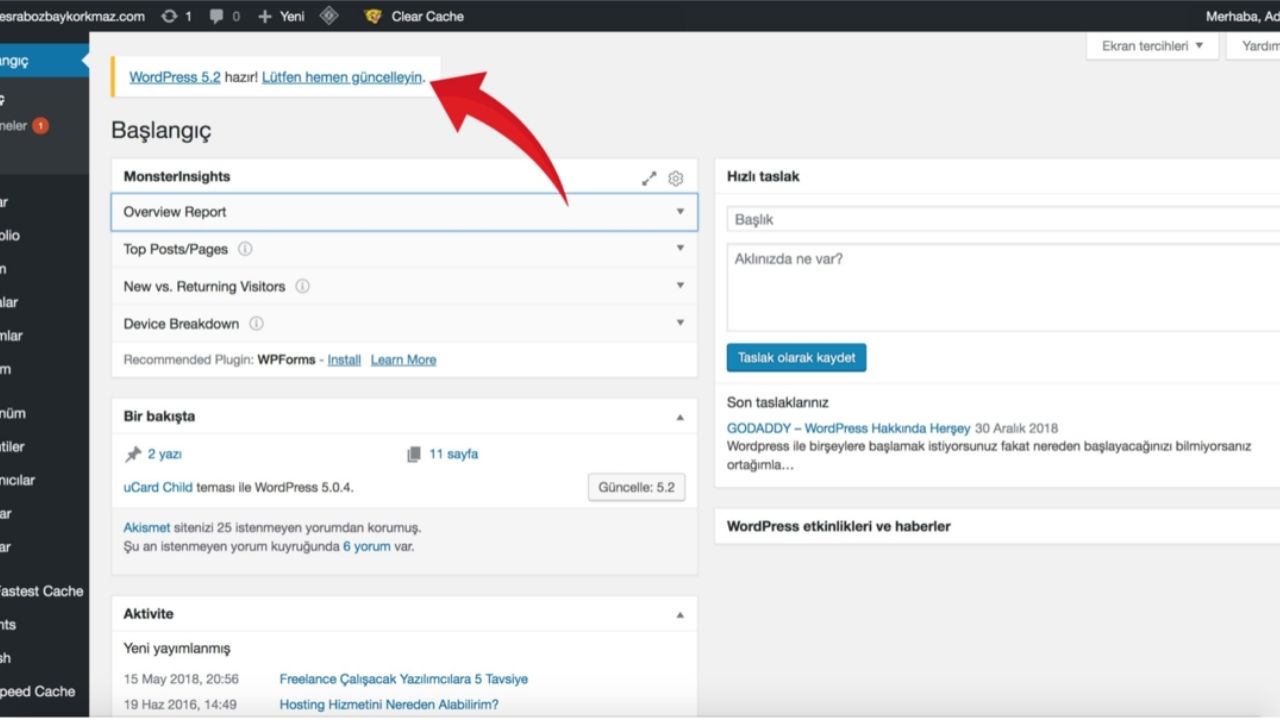Viewport: 1280px width, 720px height.
Task: Expand the Top Posts/Pages section arrow
Action: [x=680, y=248]
